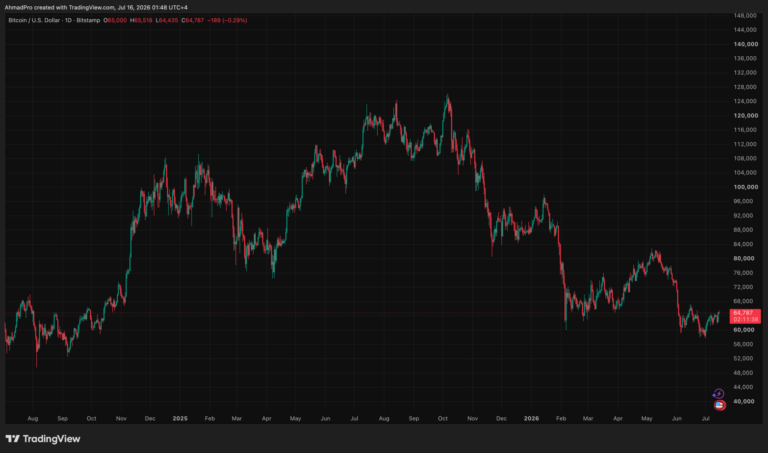Screen dimensions: 768x453
Task: Click the 40,000 price axis label
Action: 743,402
